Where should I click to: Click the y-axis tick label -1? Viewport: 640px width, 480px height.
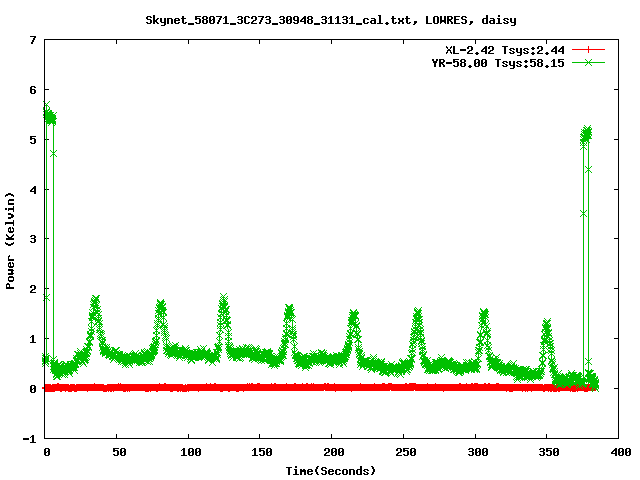tap(29, 439)
